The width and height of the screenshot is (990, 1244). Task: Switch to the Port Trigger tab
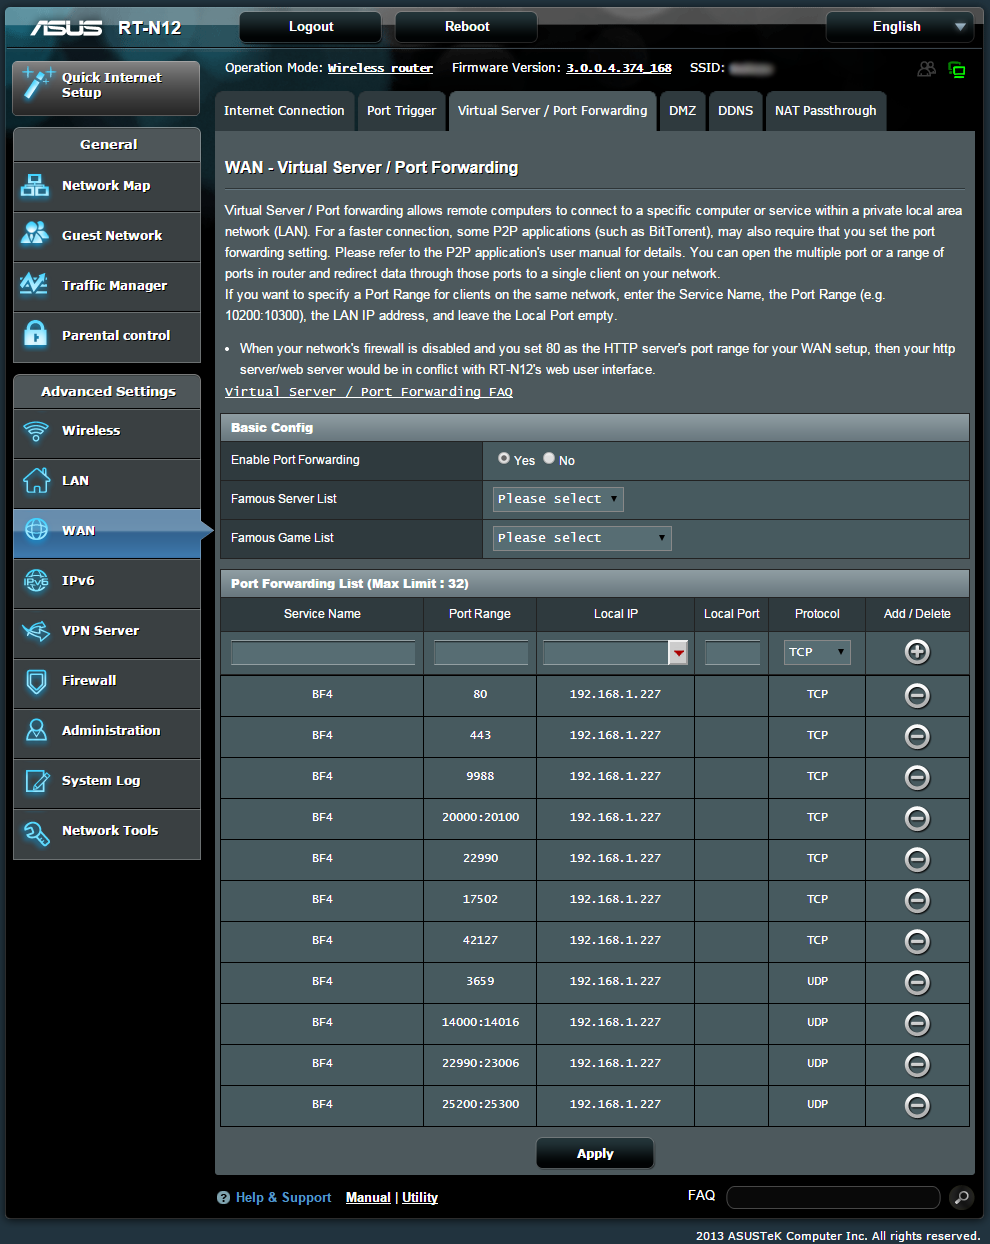402,111
